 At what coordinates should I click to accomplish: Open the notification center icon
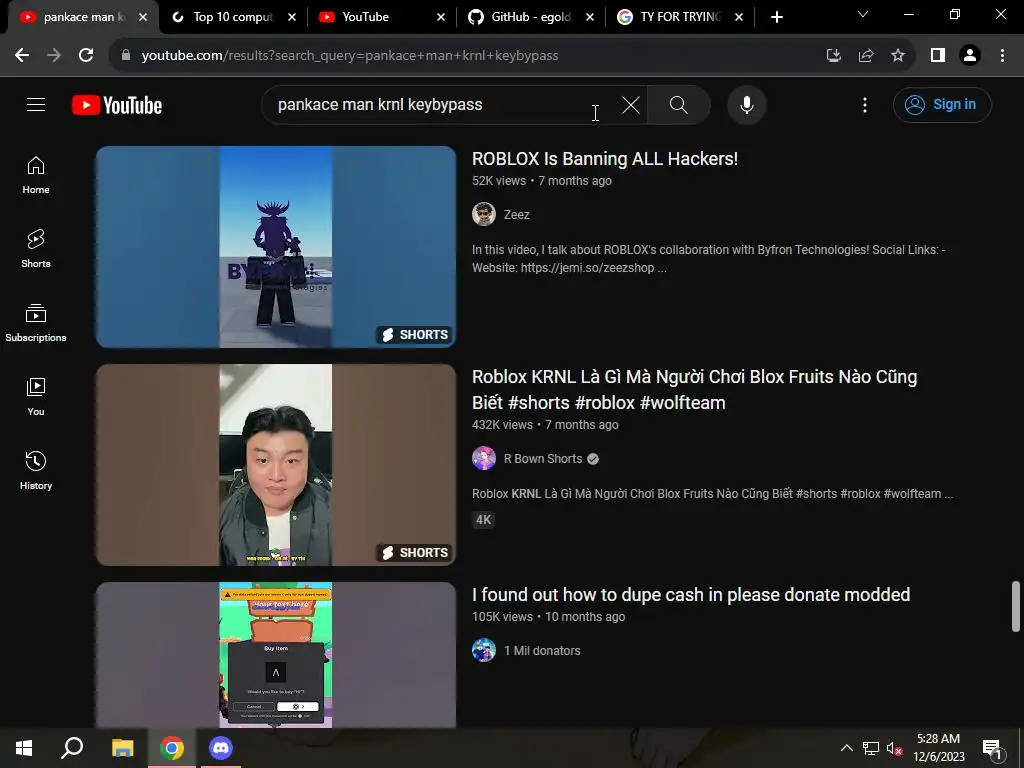(x=992, y=749)
